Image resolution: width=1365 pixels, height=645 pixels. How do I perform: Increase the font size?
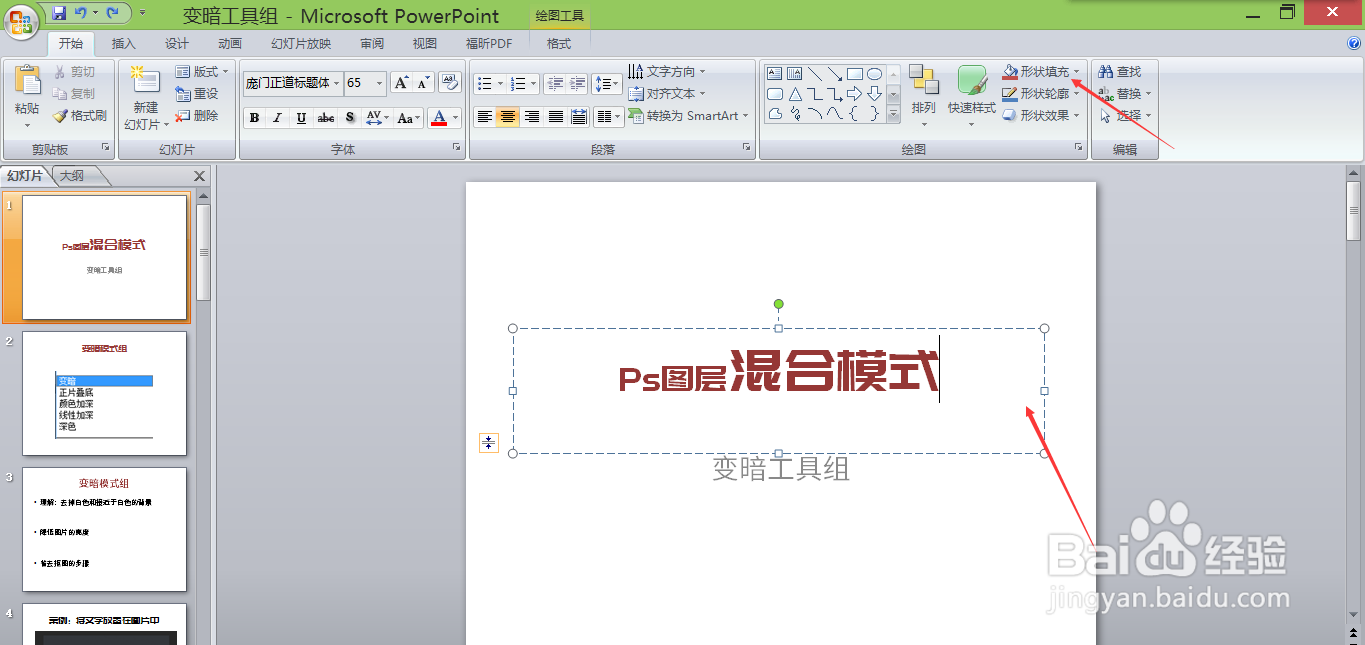pyautogui.click(x=401, y=83)
